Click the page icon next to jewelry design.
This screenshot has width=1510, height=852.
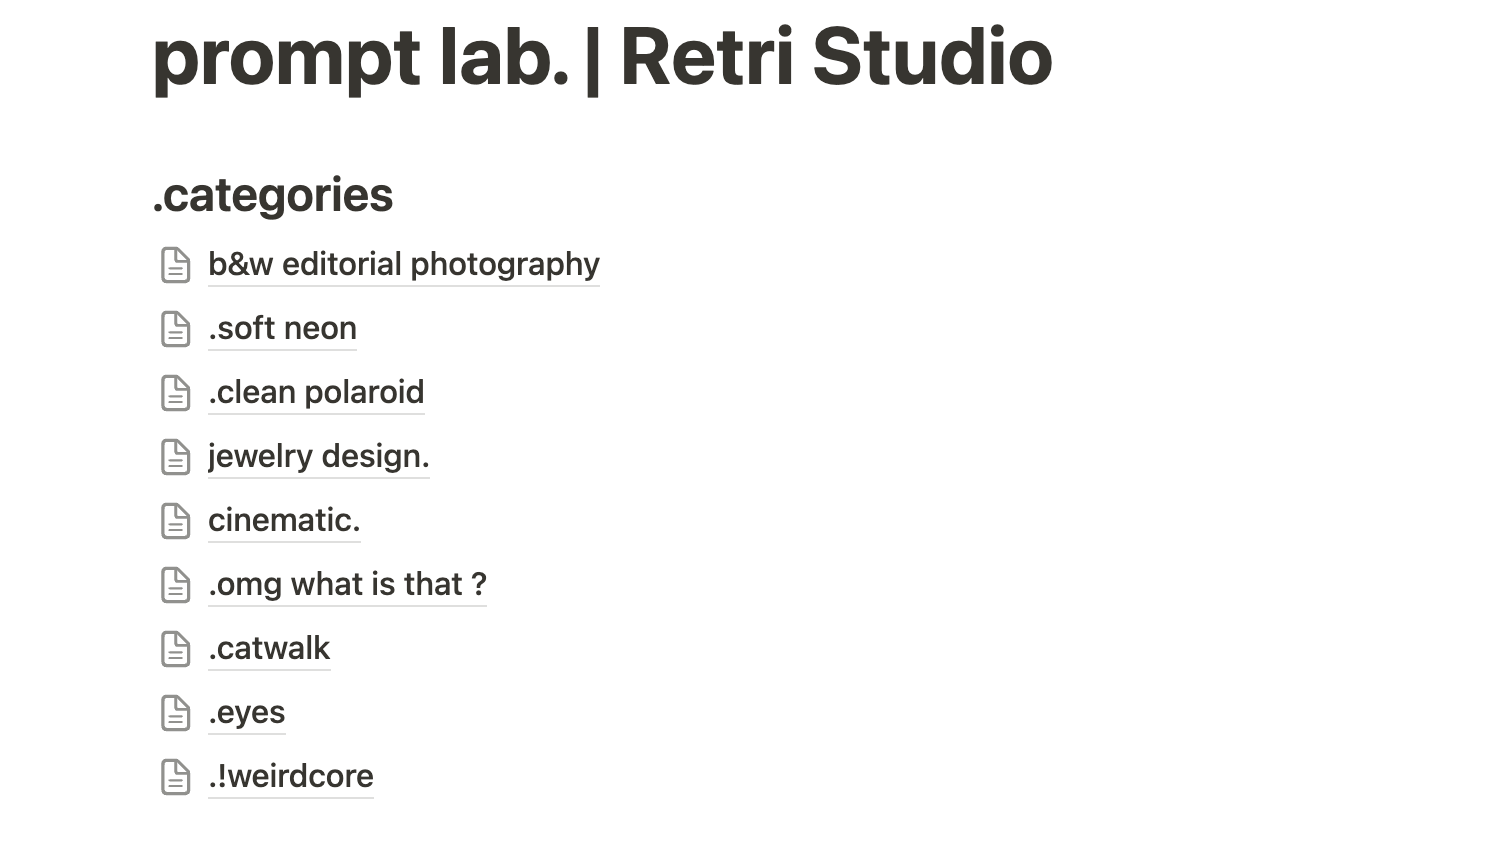175,457
